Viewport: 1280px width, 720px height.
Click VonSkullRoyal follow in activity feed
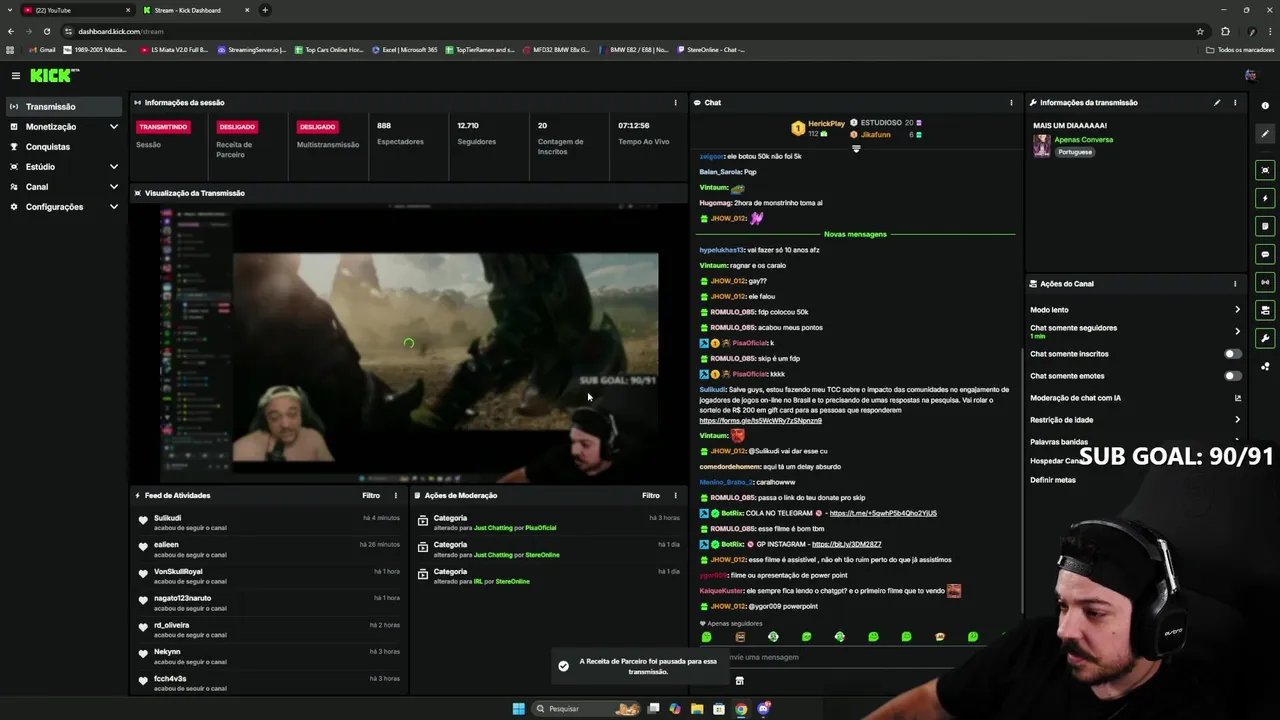270,575
